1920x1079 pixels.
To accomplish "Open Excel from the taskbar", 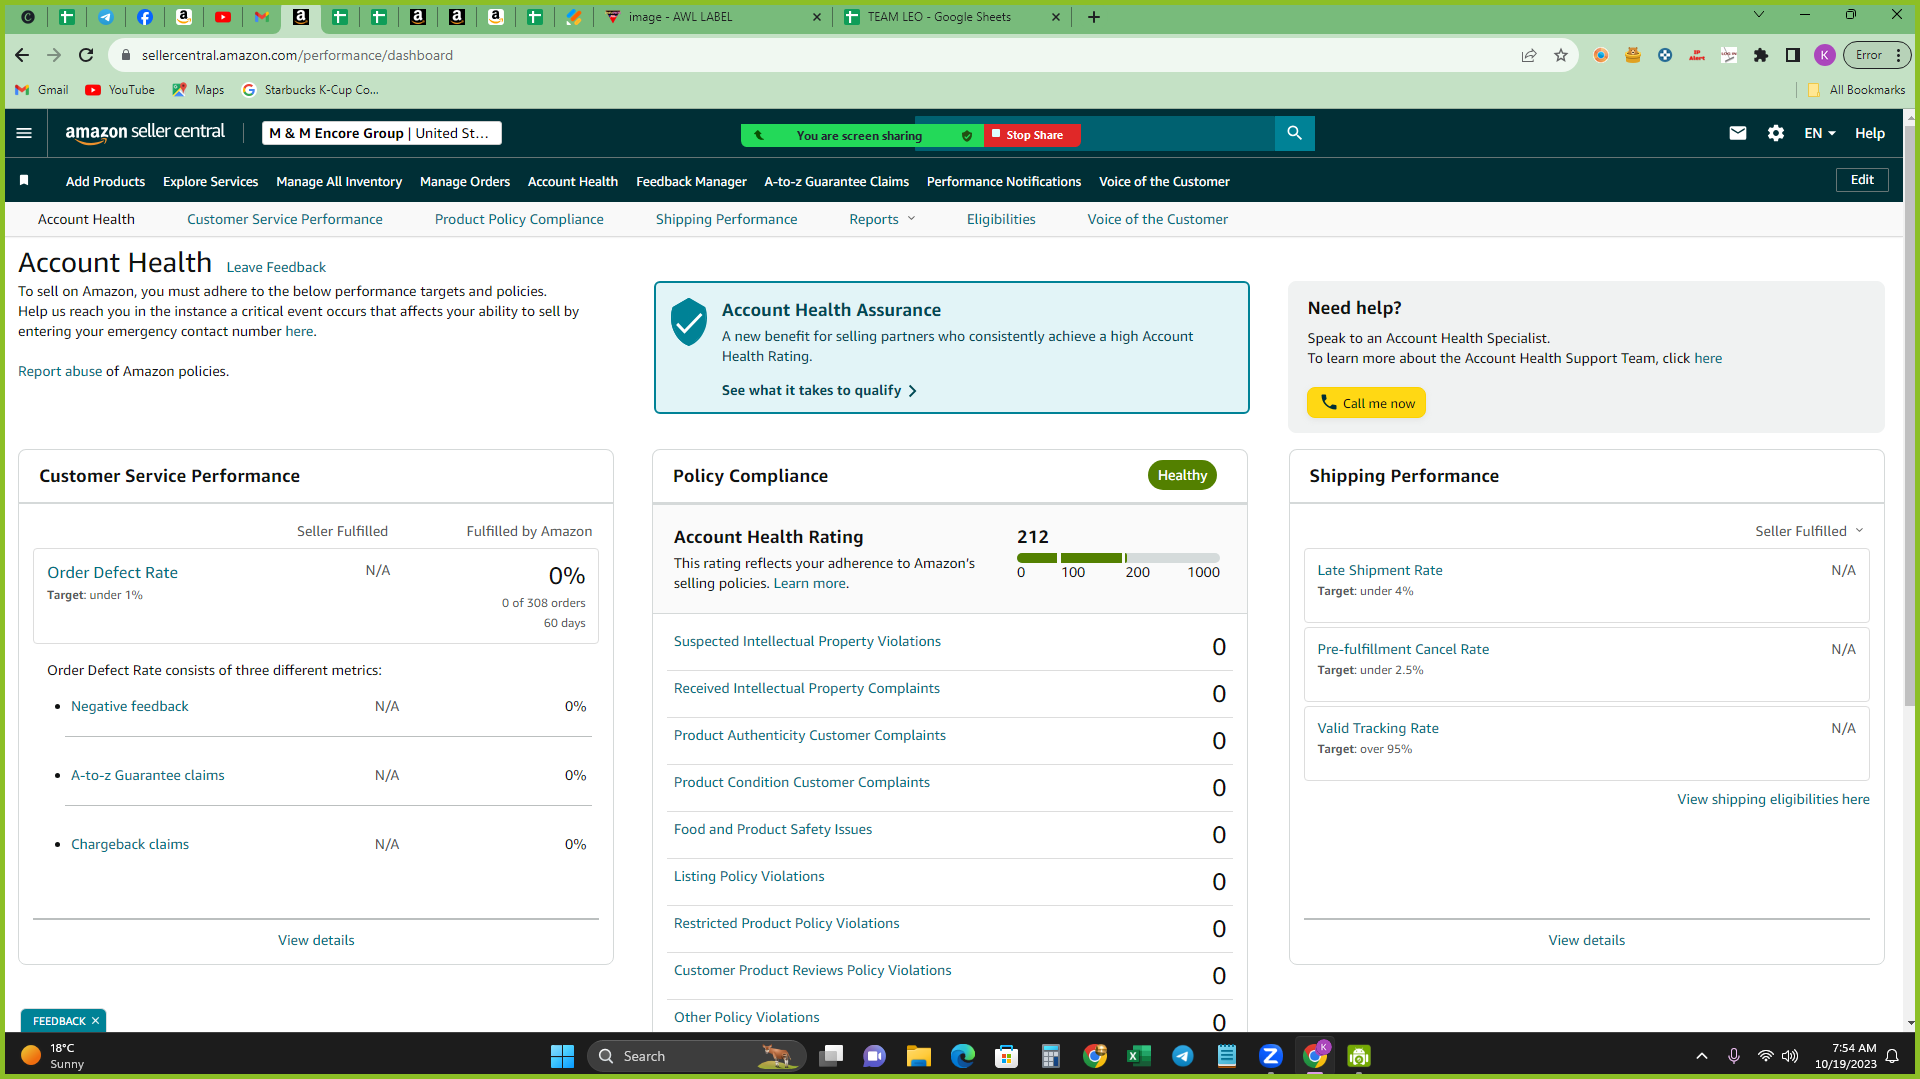I will (1139, 1056).
